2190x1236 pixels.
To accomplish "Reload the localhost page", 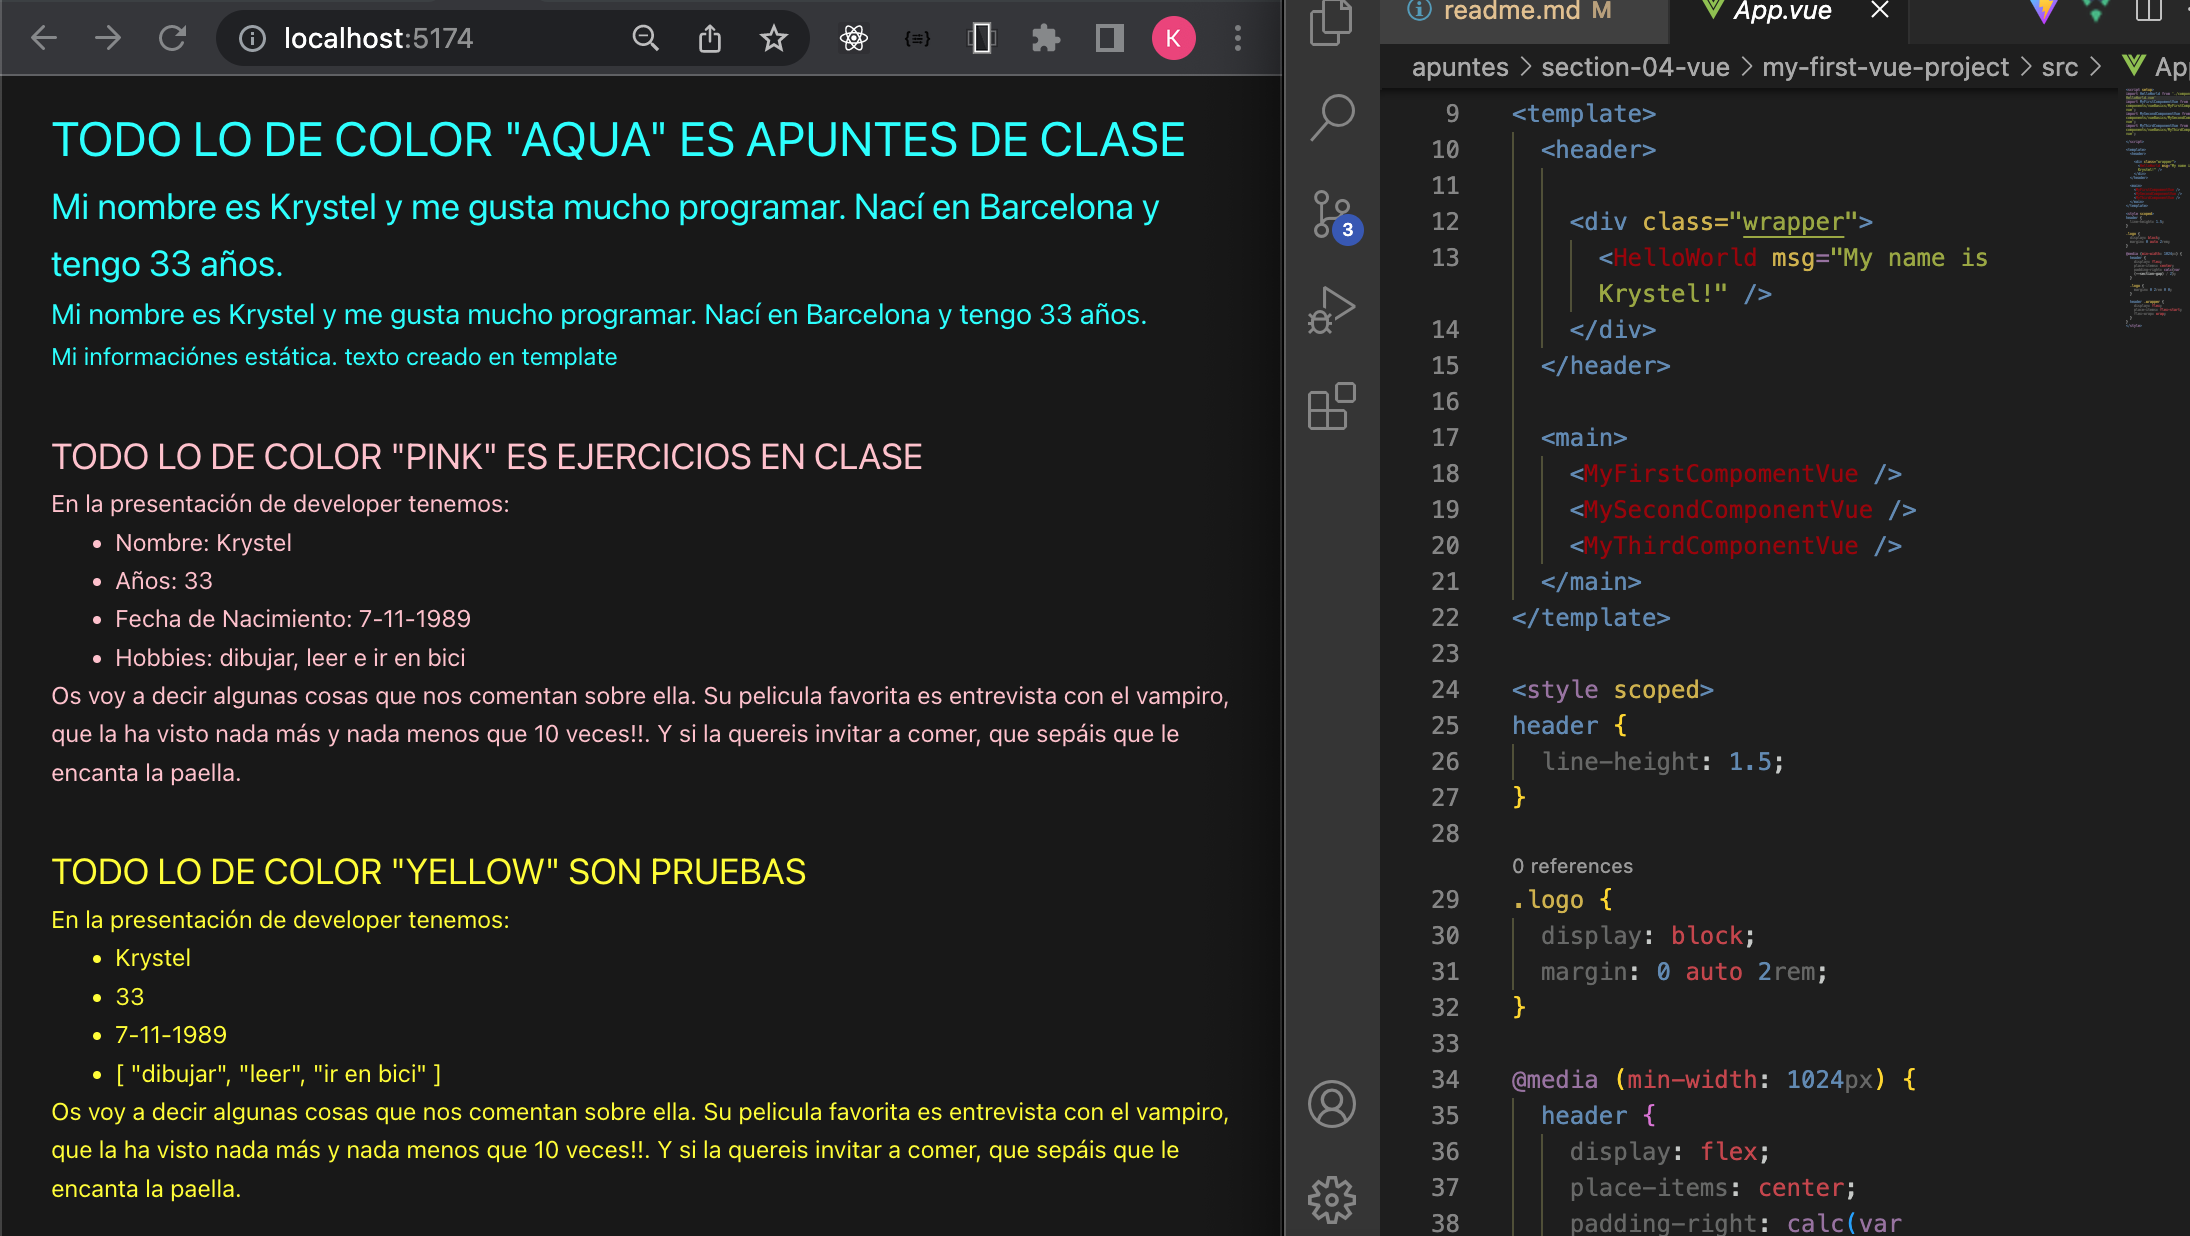I will [172, 39].
